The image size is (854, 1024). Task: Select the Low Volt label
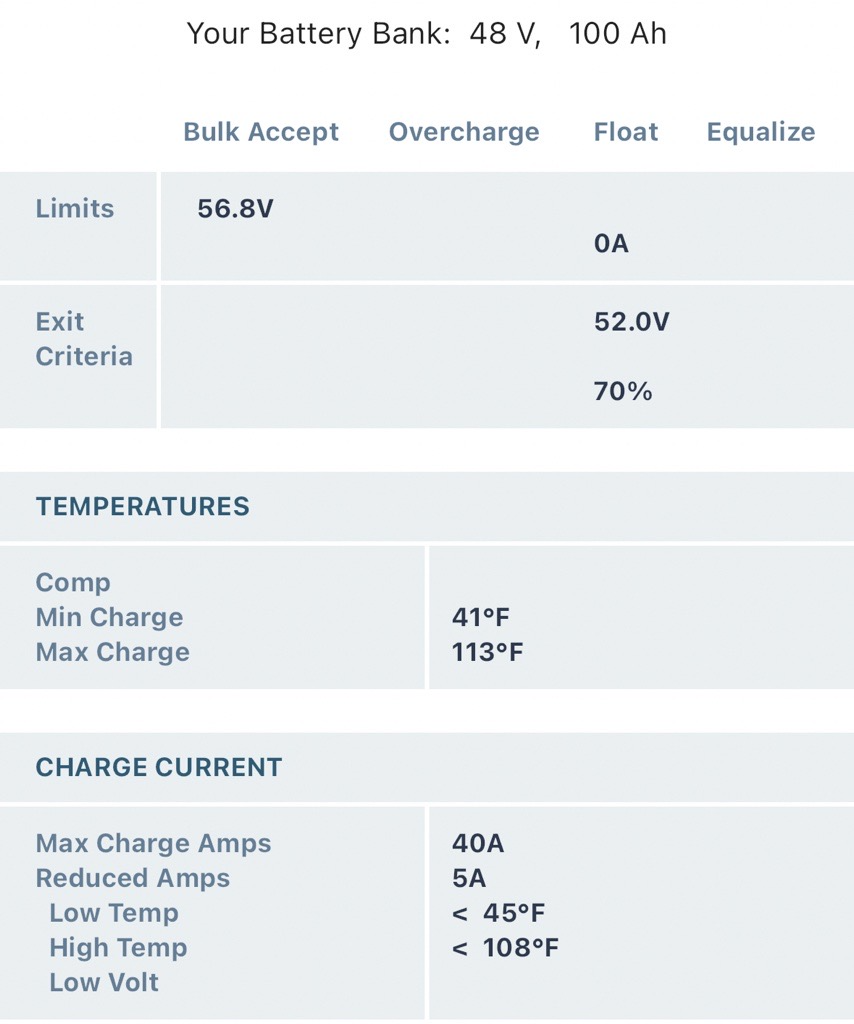[104, 982]
